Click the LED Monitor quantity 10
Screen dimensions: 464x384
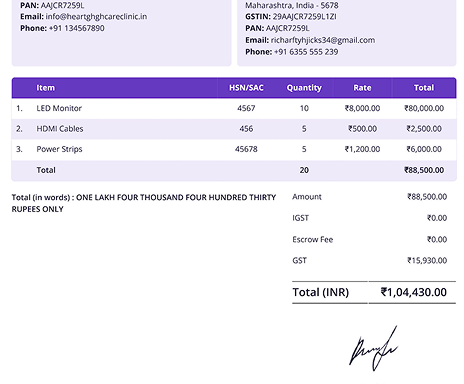(304, 108)
